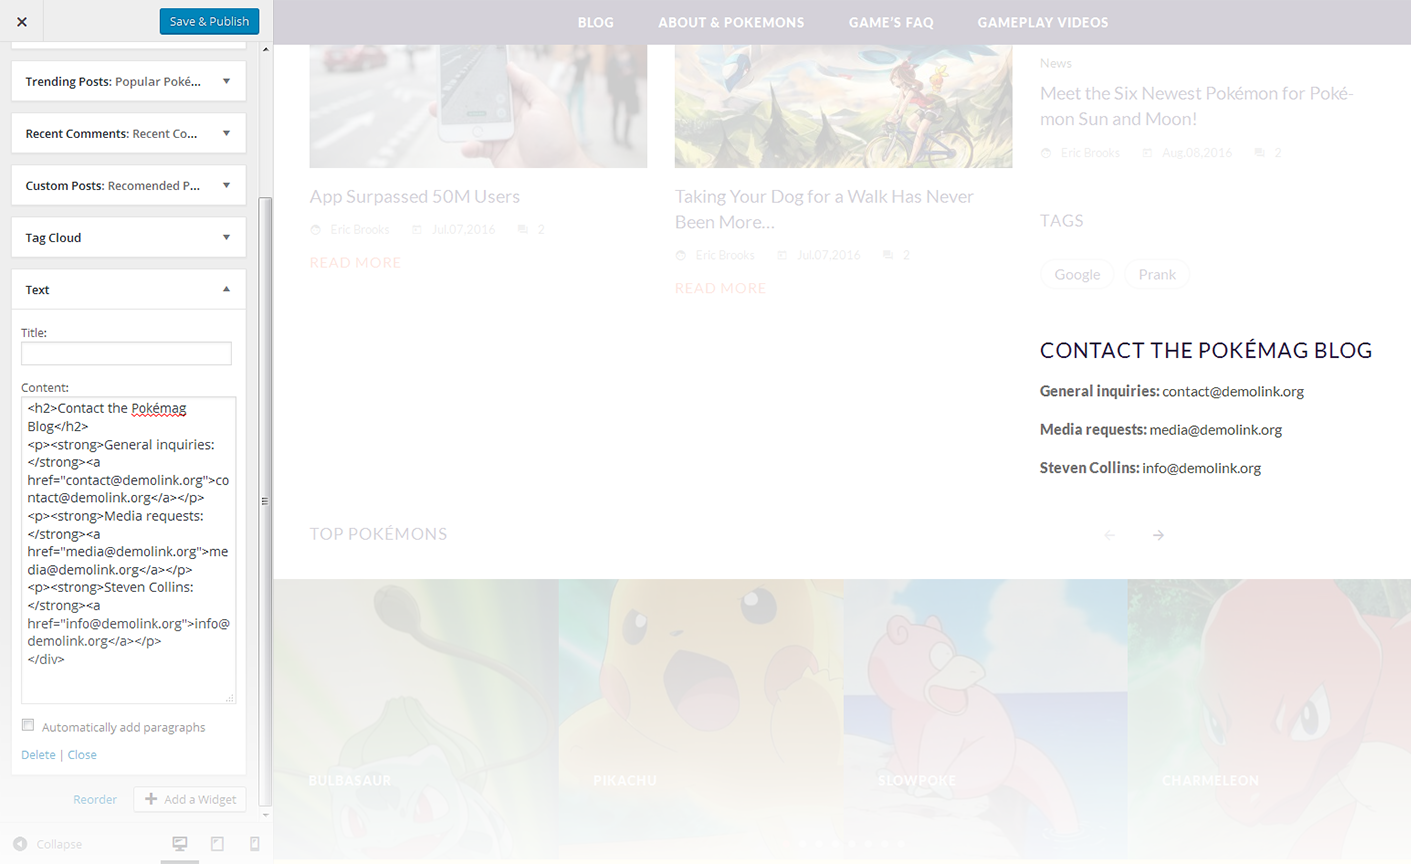
Task: Close the customizer with the X icon
Action: point(22,21)
